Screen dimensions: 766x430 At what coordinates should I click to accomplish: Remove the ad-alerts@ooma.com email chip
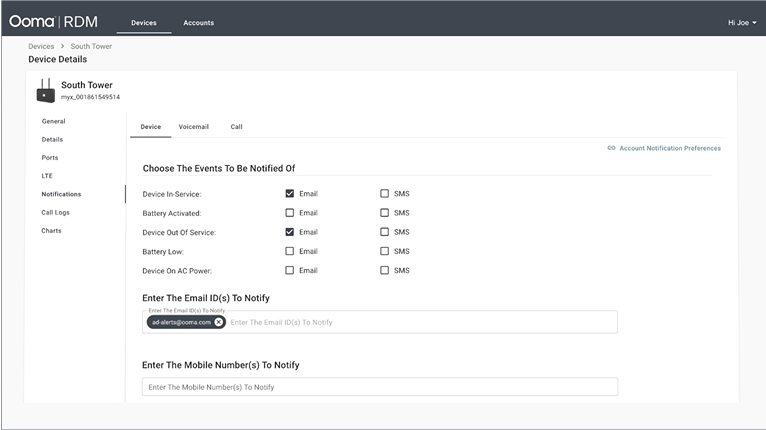click(219, 322)
